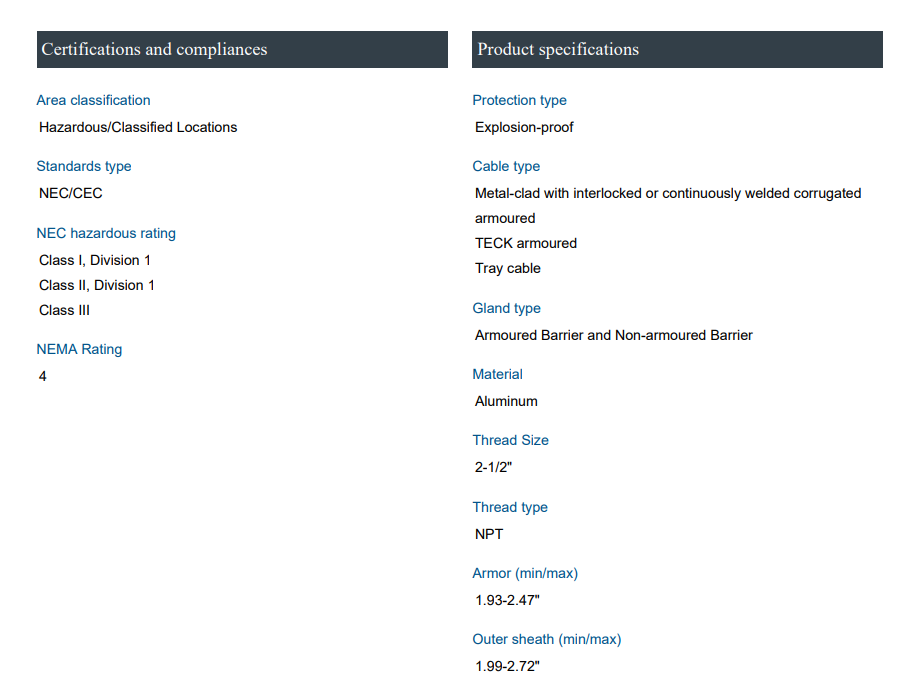The width and height of the screenshot is (915, 689).
Task: Click the Class III entry
Action: click(x=64, y=310)
